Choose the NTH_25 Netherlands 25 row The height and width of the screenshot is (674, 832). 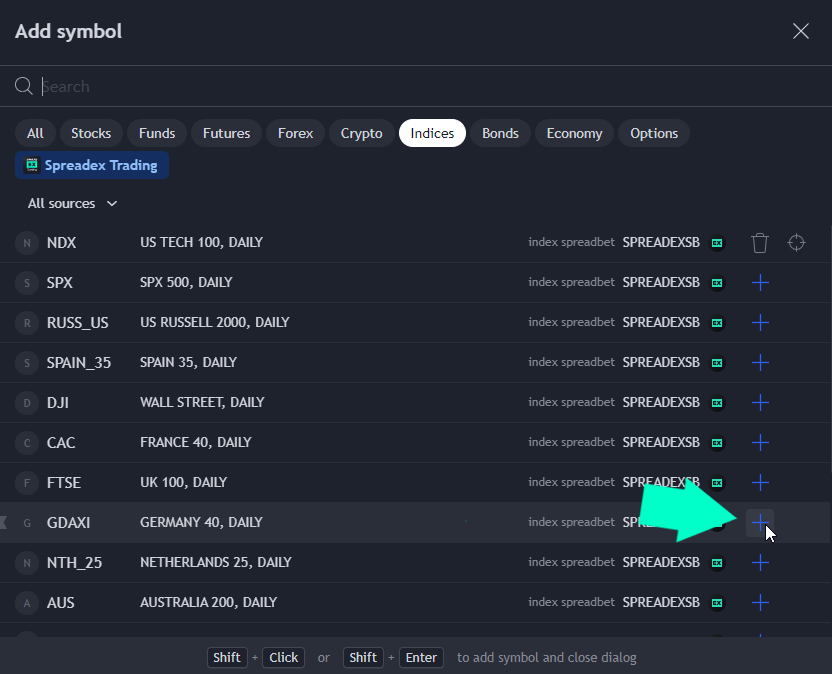tap(300, 563)
